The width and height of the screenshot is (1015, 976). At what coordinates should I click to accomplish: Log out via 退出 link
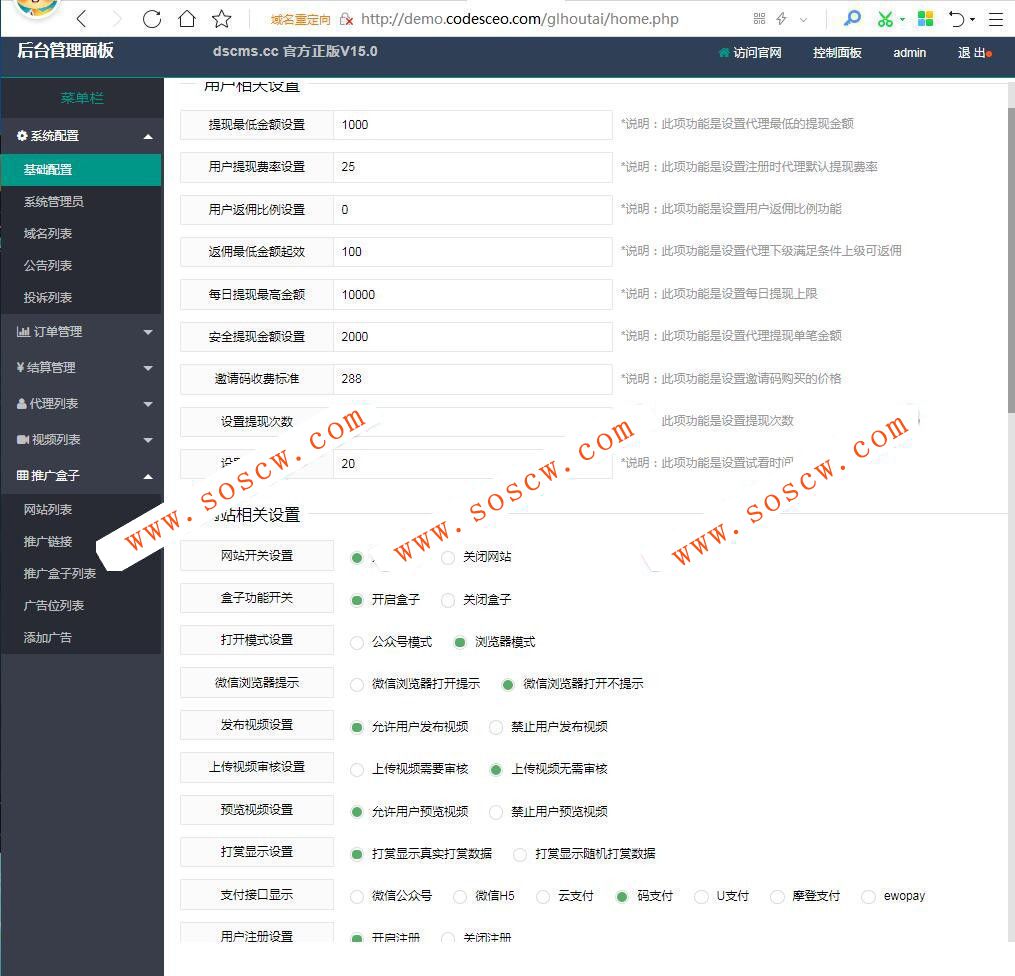pos(973,52)
